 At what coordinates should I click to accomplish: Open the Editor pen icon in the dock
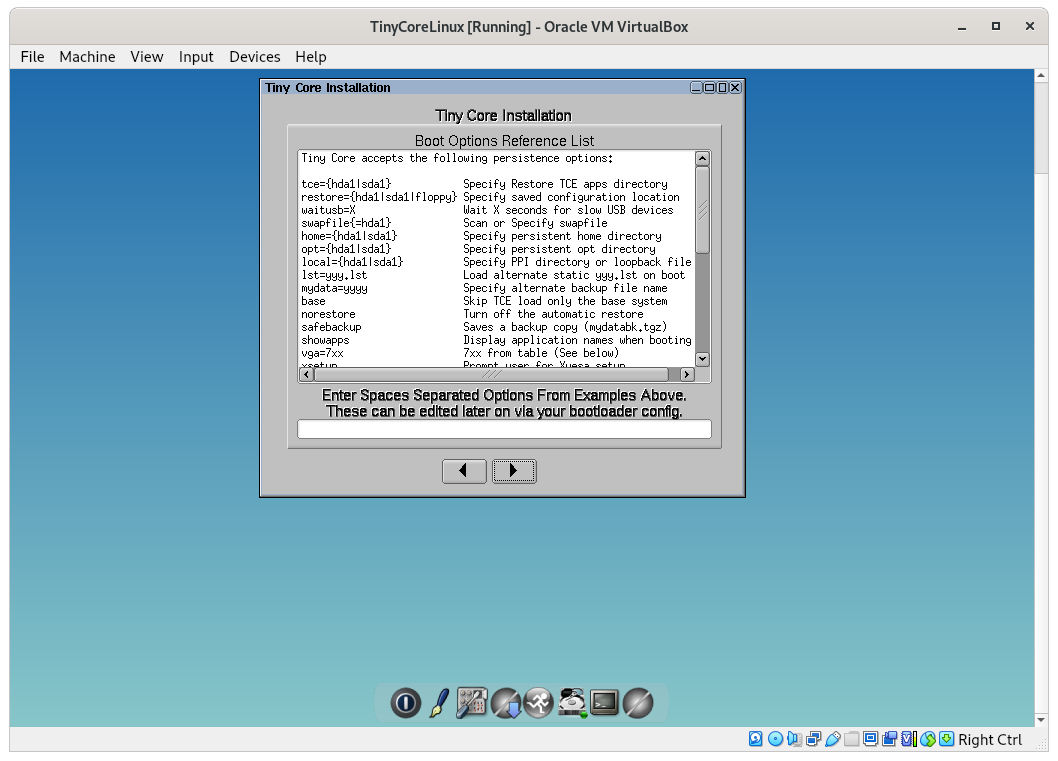click(439, 703)
